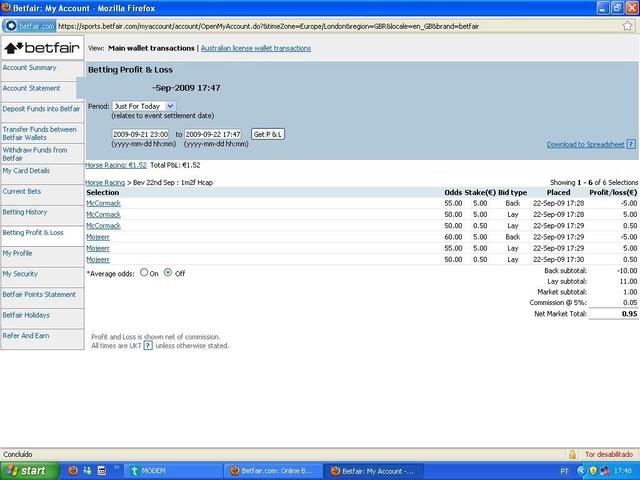Screen dimensions: 640x480
Task: Click the PT language indicator in taskbar
Action: point(564,471)
